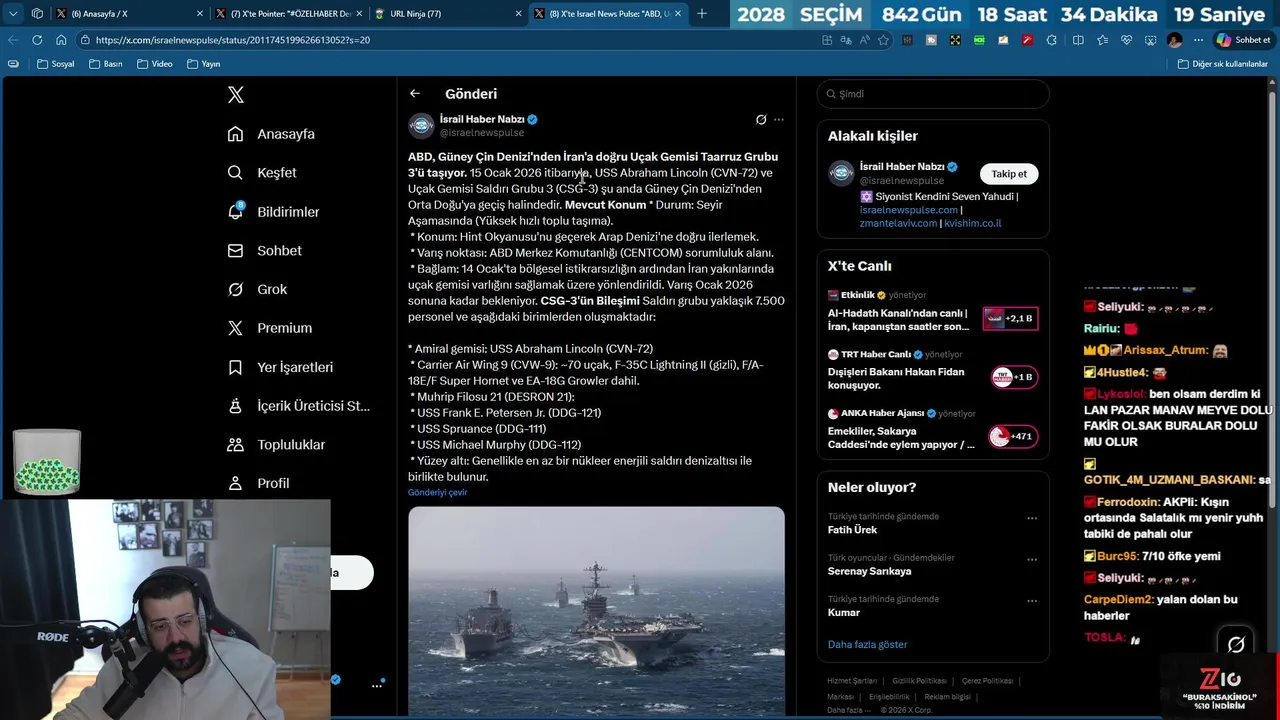Click Daha fazla göster
The height and width of the screenshot is (720, 1280).
click(x=867, y=645)
